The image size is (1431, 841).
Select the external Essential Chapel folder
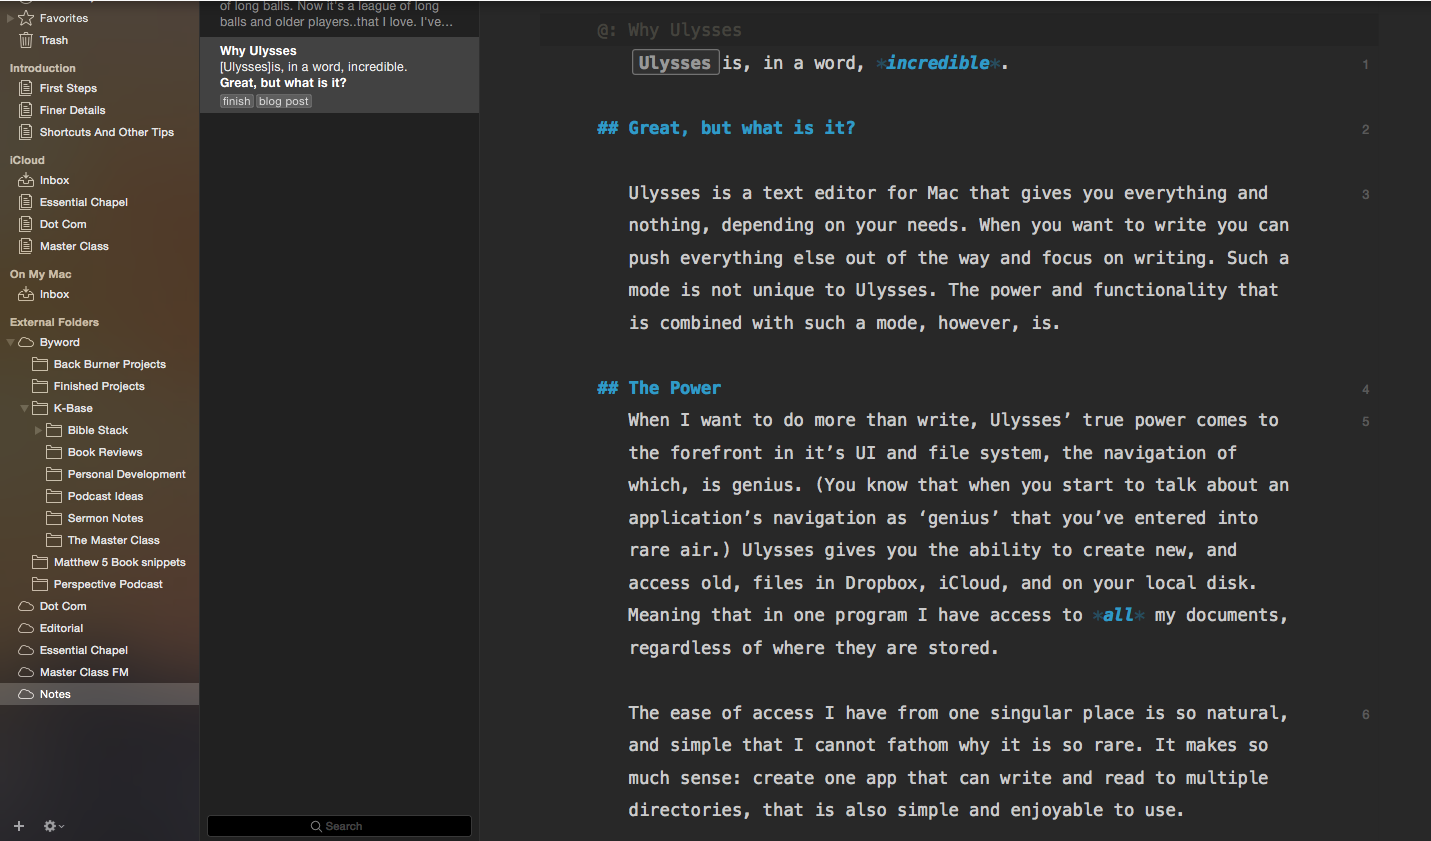tap(99, 650)
